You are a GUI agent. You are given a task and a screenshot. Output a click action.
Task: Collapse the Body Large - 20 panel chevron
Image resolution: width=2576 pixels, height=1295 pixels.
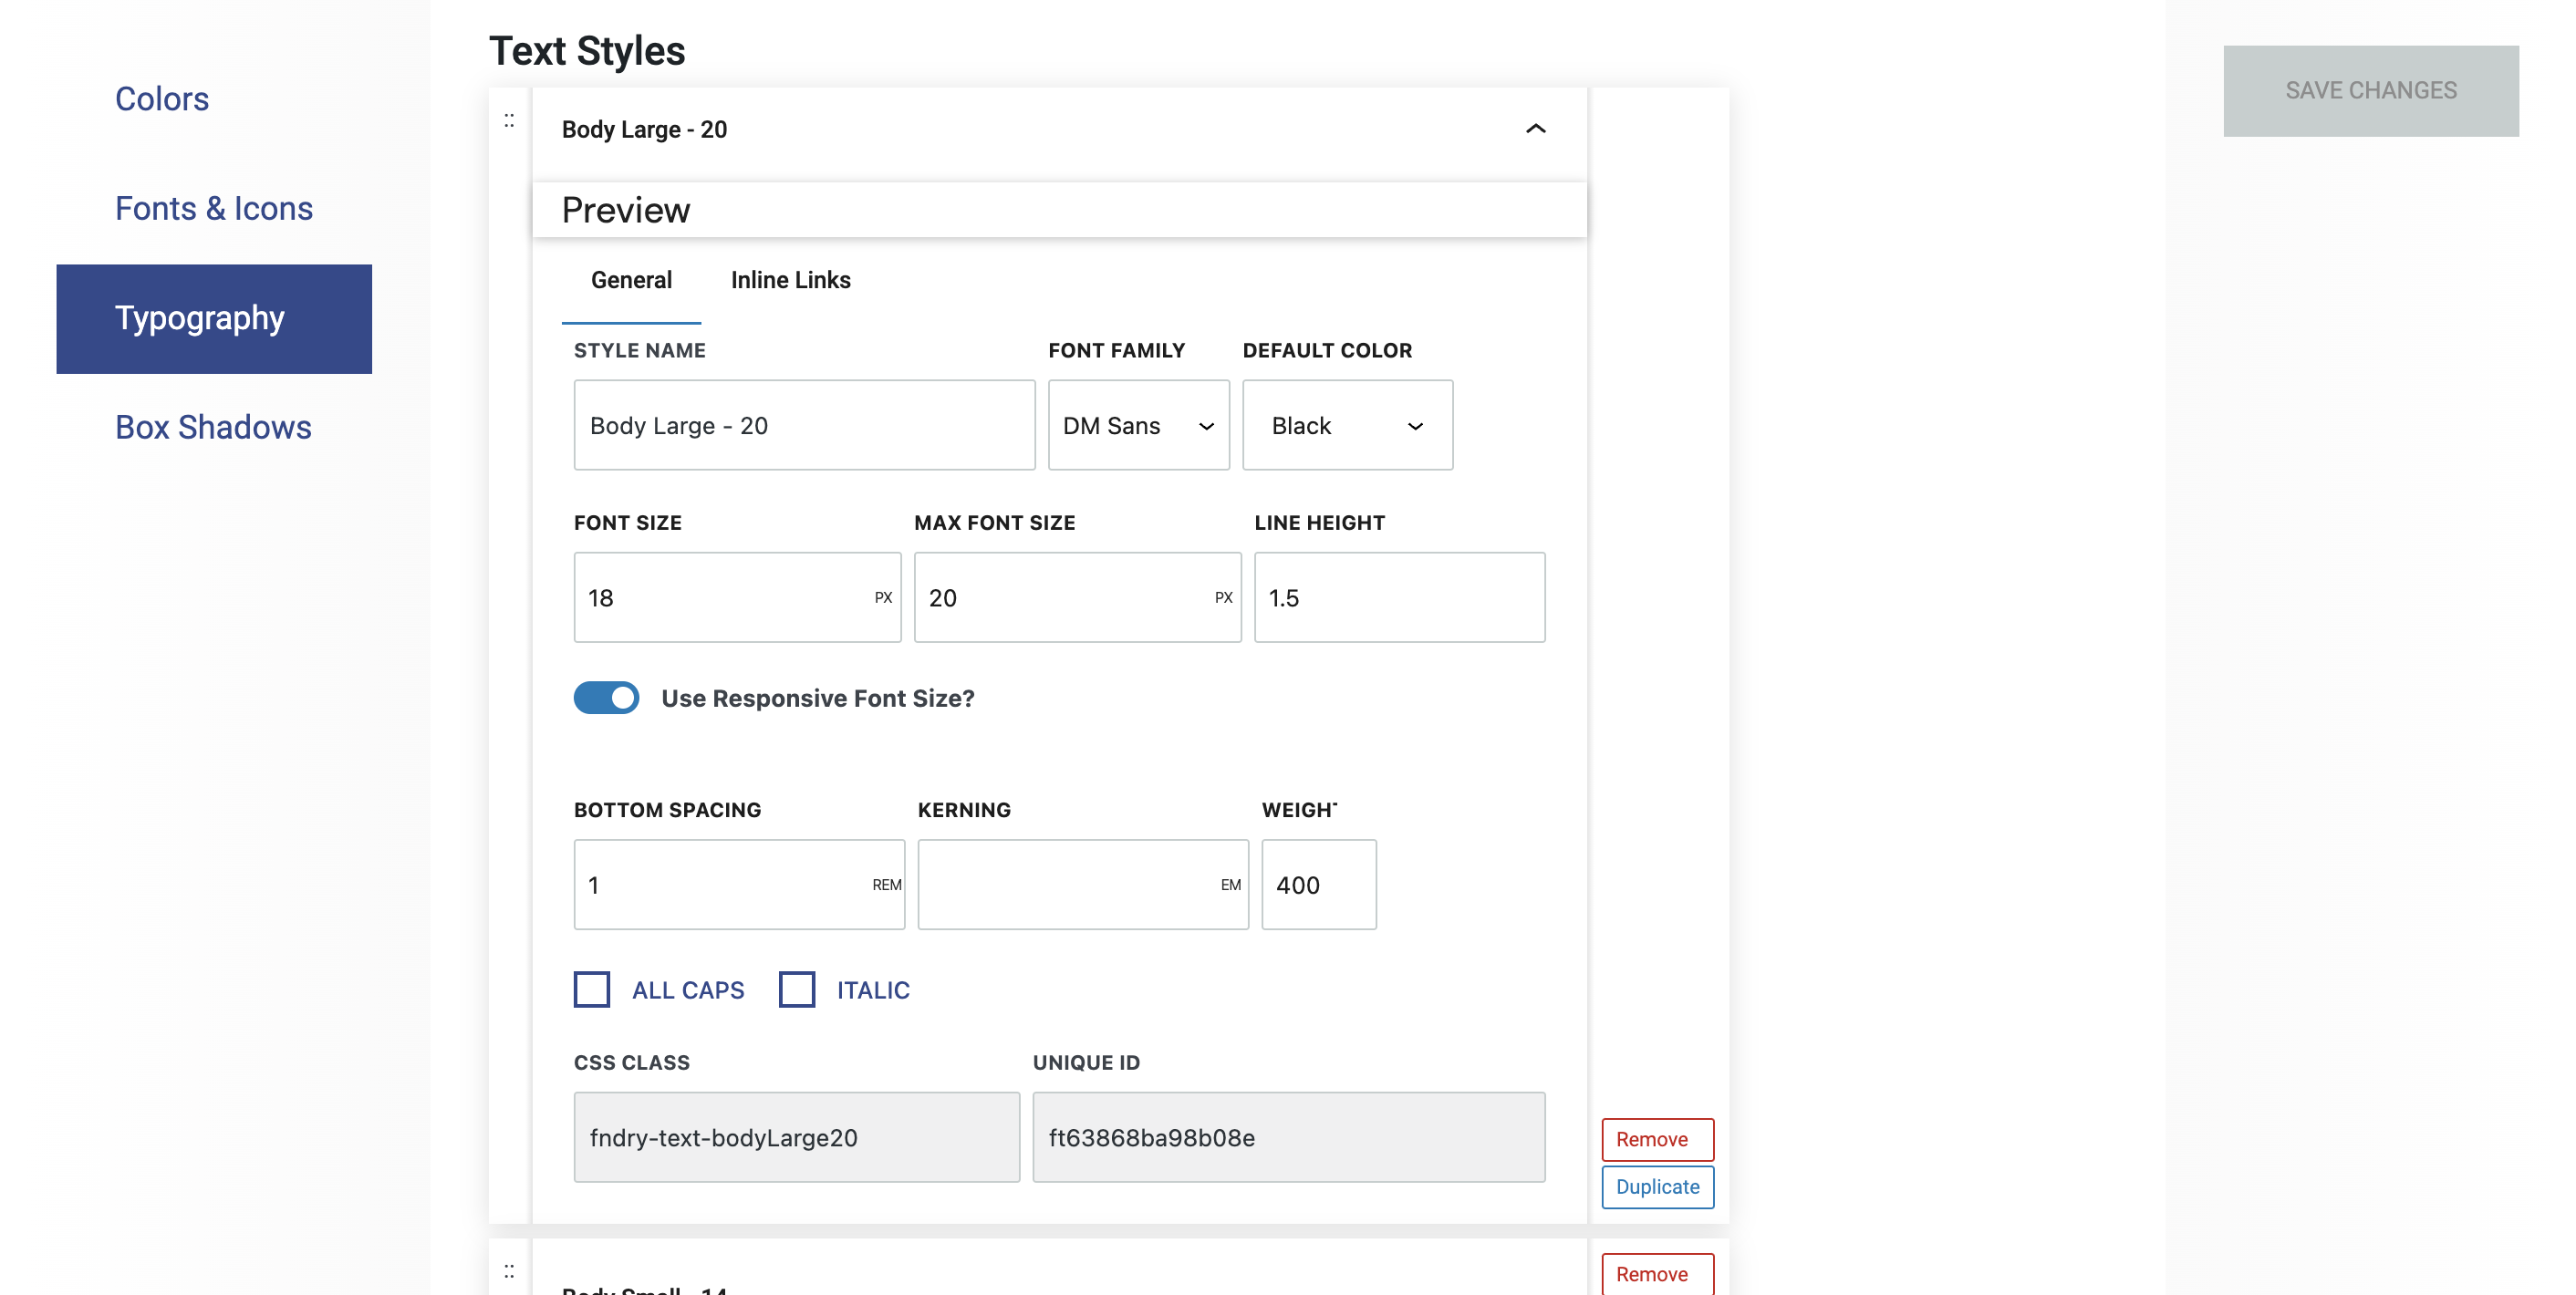pos(1535,129)
